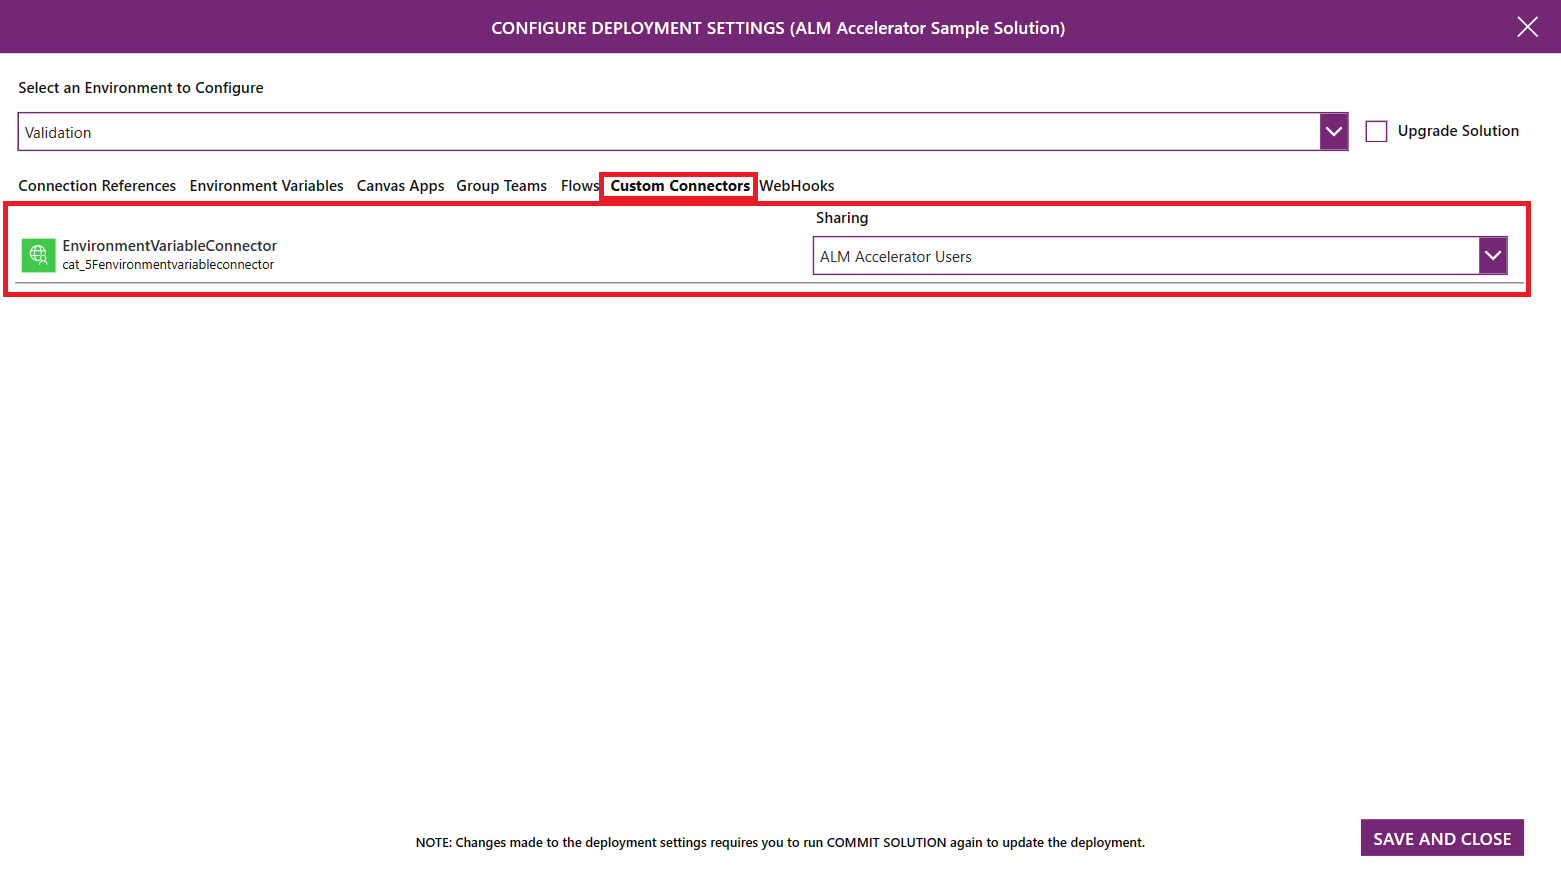
Task: Enable the Upgrade Solution checkbox
Action: click(x=1376, y=131)
